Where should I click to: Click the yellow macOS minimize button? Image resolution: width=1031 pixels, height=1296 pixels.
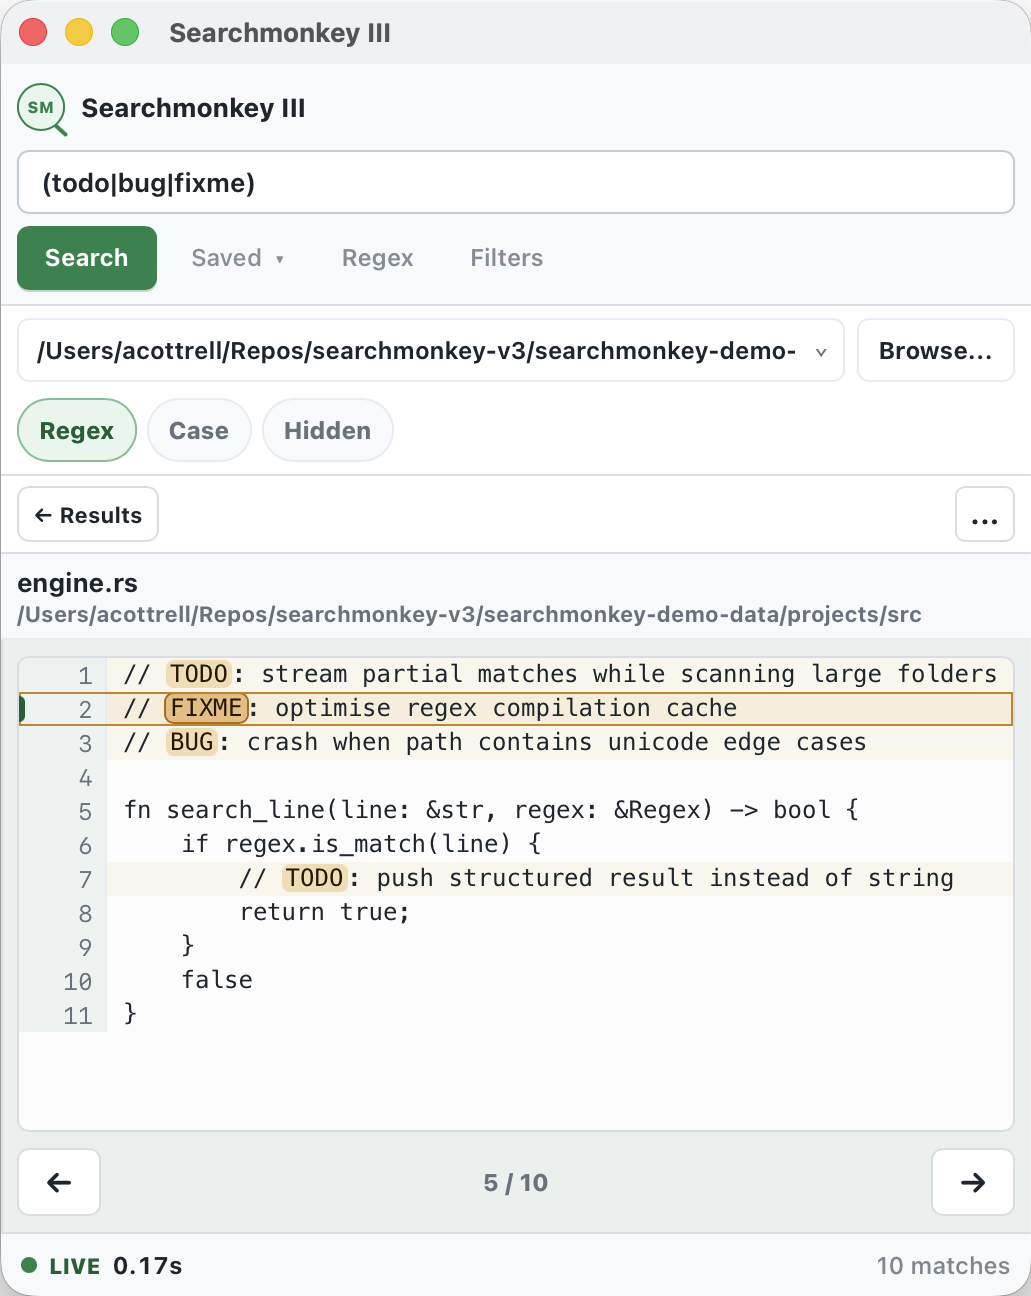click(x=79, y=32)
